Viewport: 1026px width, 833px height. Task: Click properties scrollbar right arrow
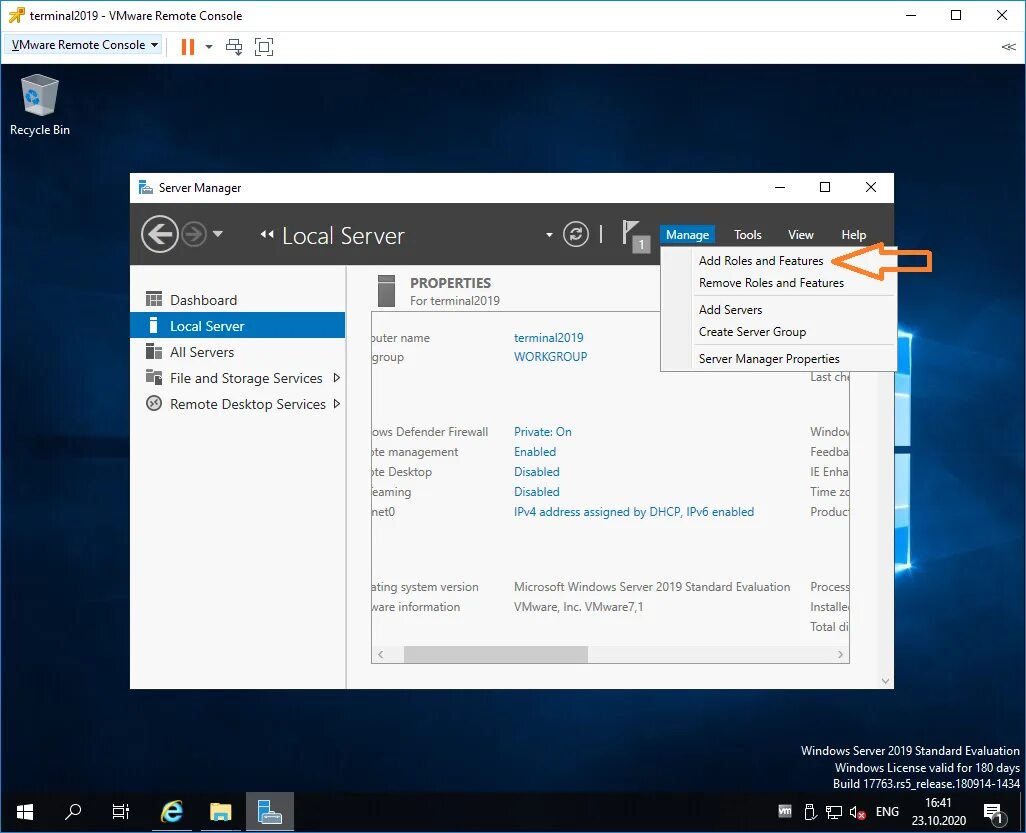click(x=840, y=654)
